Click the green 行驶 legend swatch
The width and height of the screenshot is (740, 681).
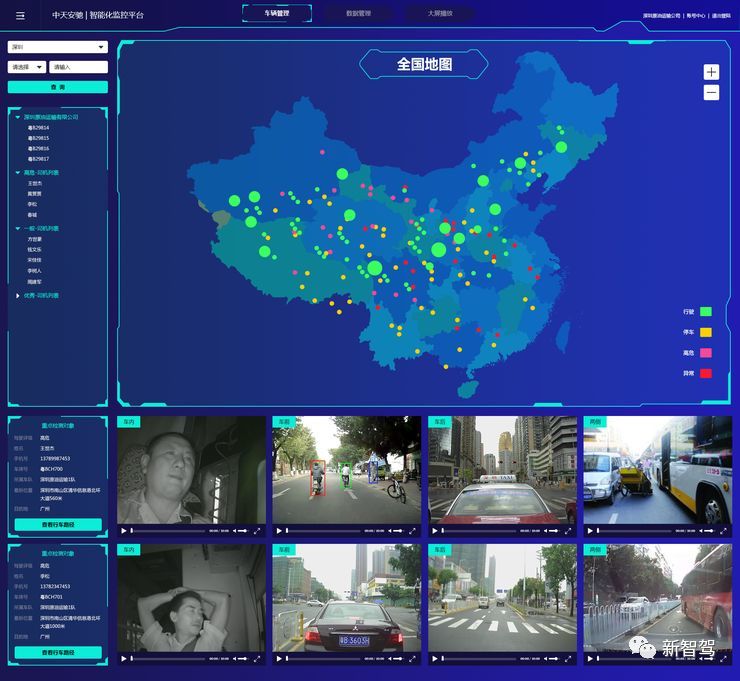(706, 311)
